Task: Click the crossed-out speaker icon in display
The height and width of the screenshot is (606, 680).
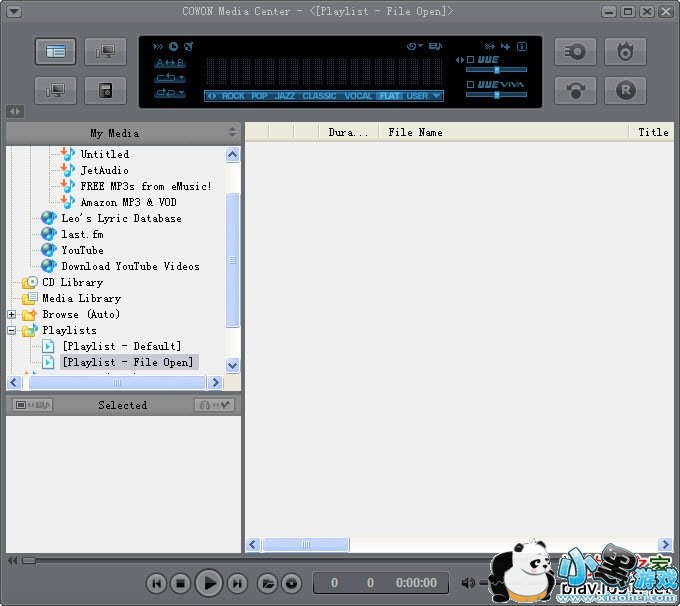Action: tap(189, 46)
